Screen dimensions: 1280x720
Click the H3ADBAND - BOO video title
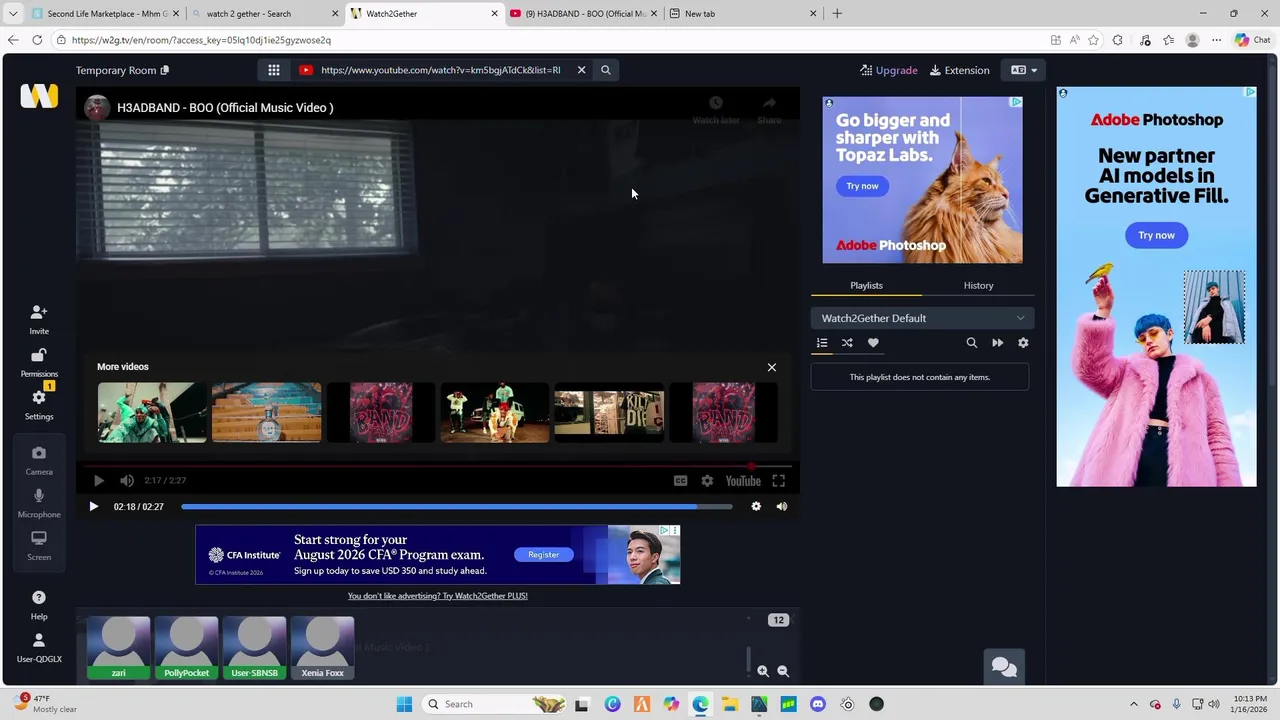225,108
